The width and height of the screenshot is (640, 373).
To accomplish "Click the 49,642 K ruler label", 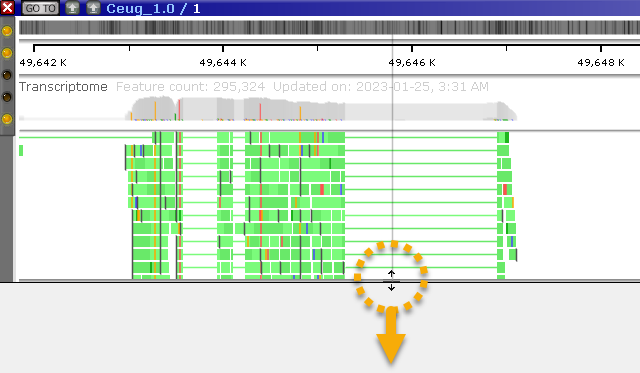I will tap(43, 62).
